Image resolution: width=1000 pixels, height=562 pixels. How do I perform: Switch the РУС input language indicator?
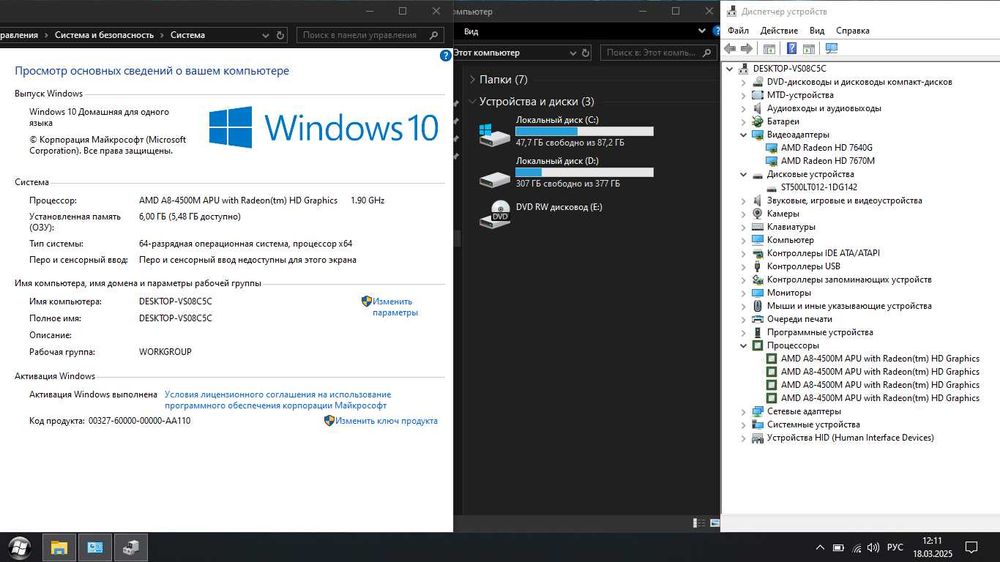(x=895, y=547)
